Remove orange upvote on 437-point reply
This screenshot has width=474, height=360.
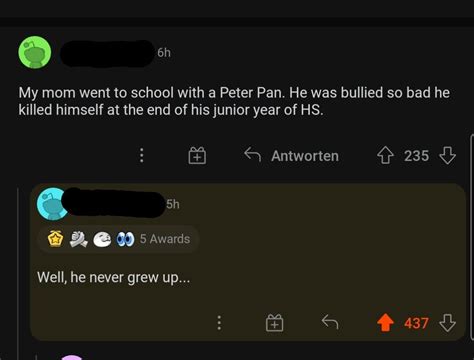pyautogui.click(x=385, y=323)
